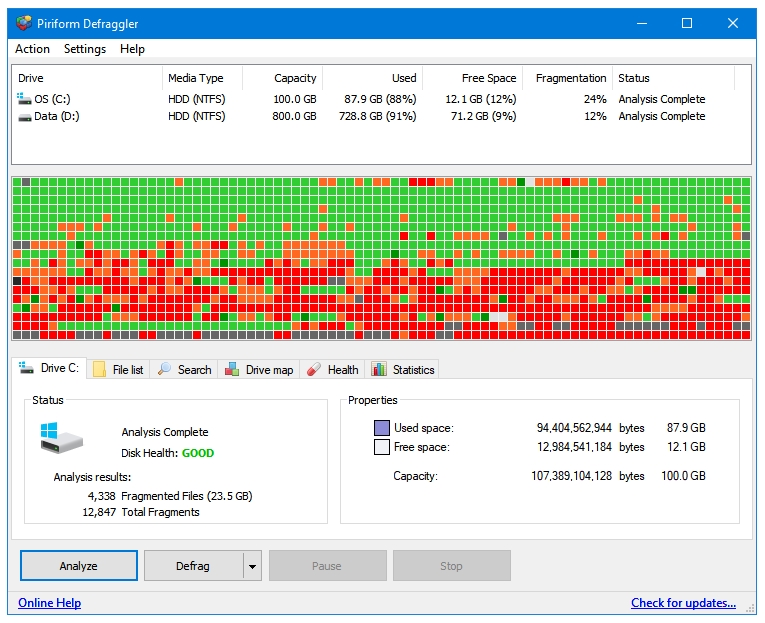Click the OS (C:) drive icon
765x623 pixels.
(24, 99)
